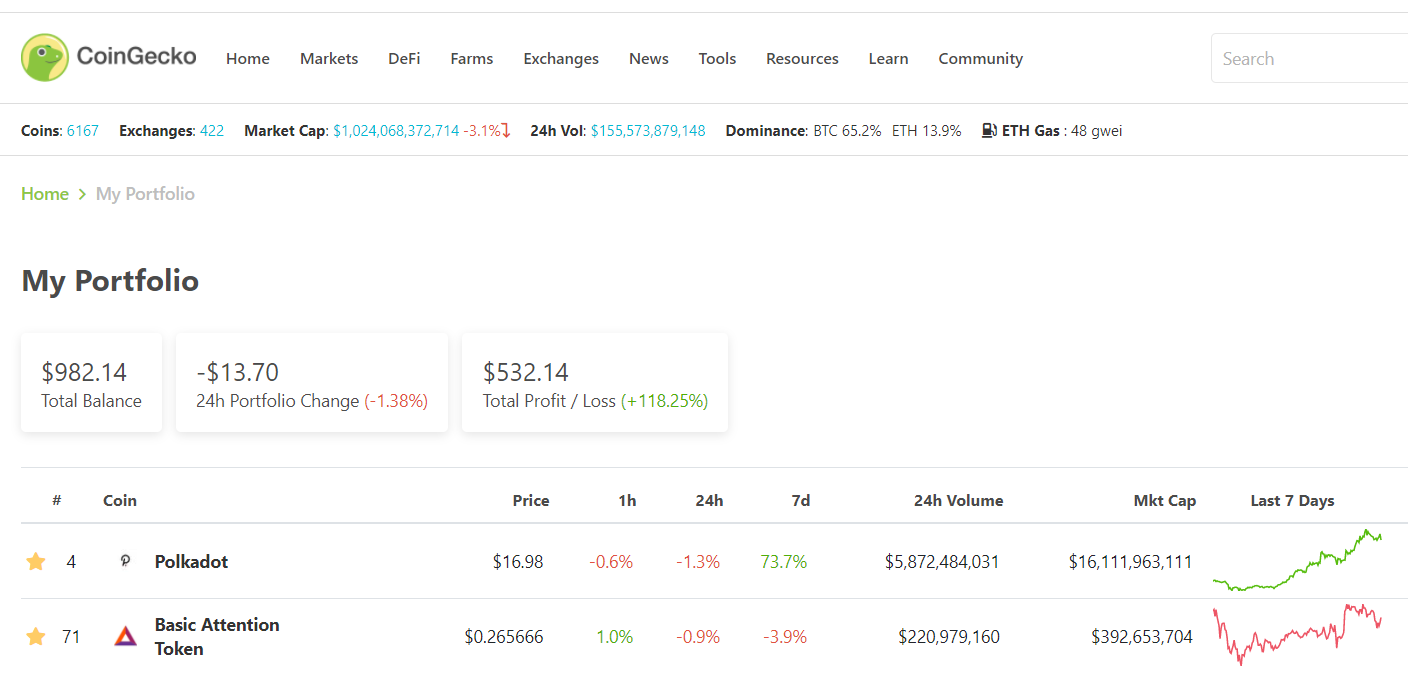Click the Polkadot 7-day green sparkline chart
The image size is (1408, 693).
1298,560
